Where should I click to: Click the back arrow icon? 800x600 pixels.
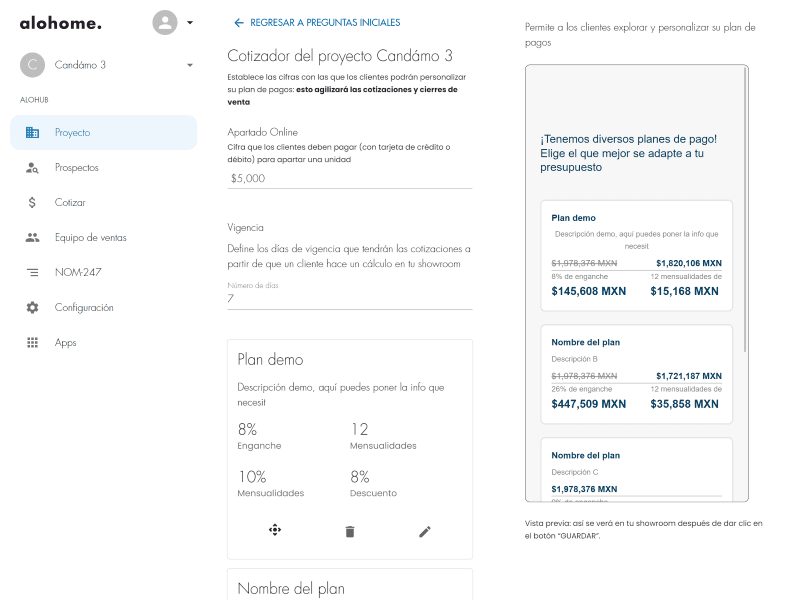(x=238, y=22)
